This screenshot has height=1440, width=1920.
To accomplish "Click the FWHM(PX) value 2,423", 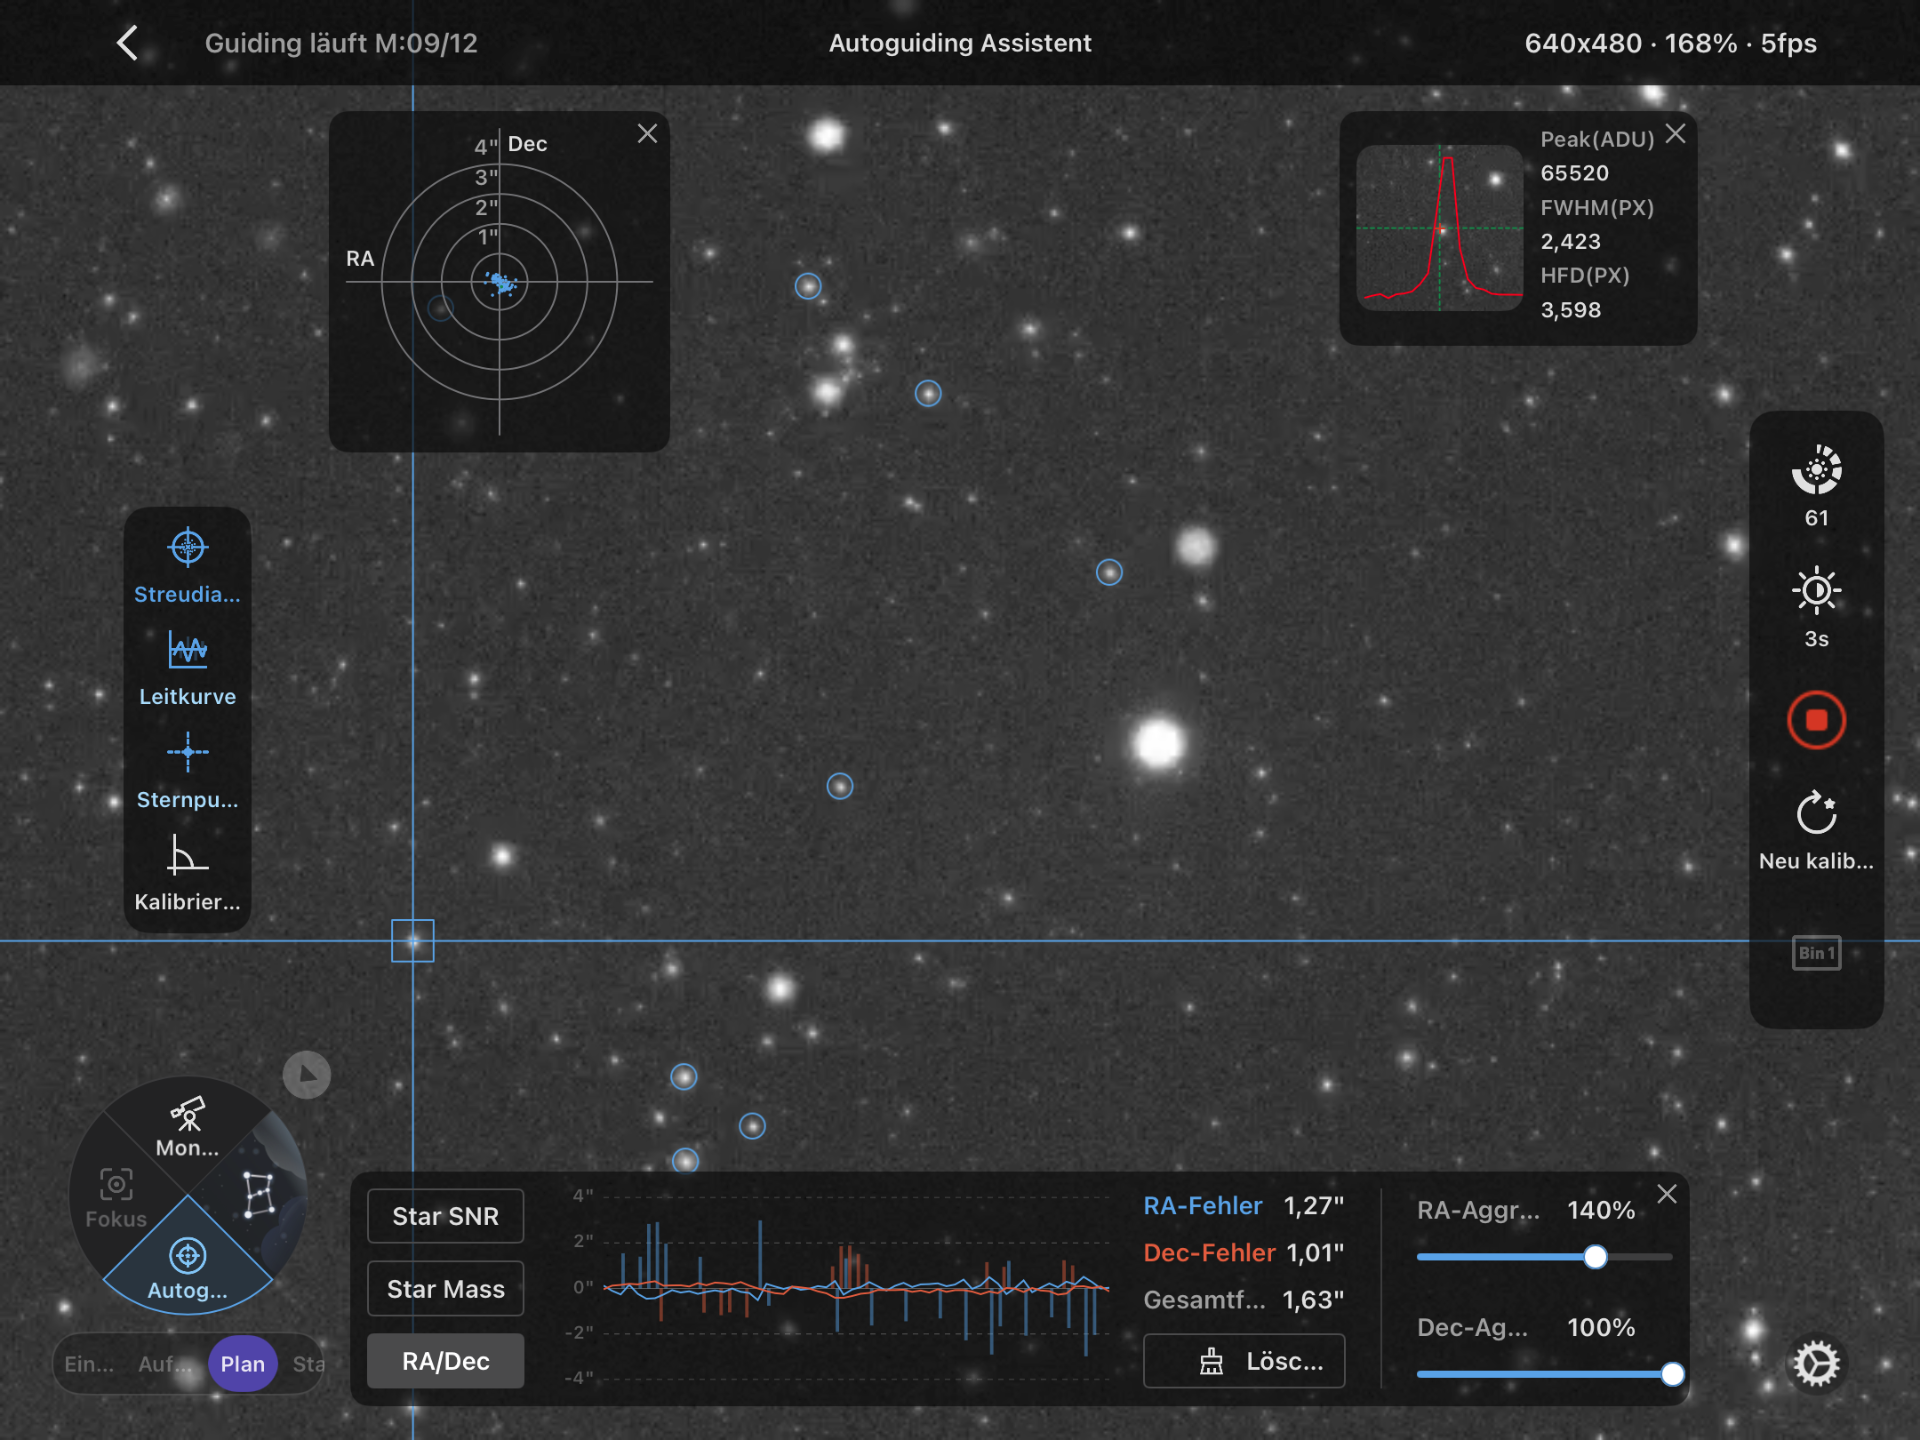I will [1570, 241].
